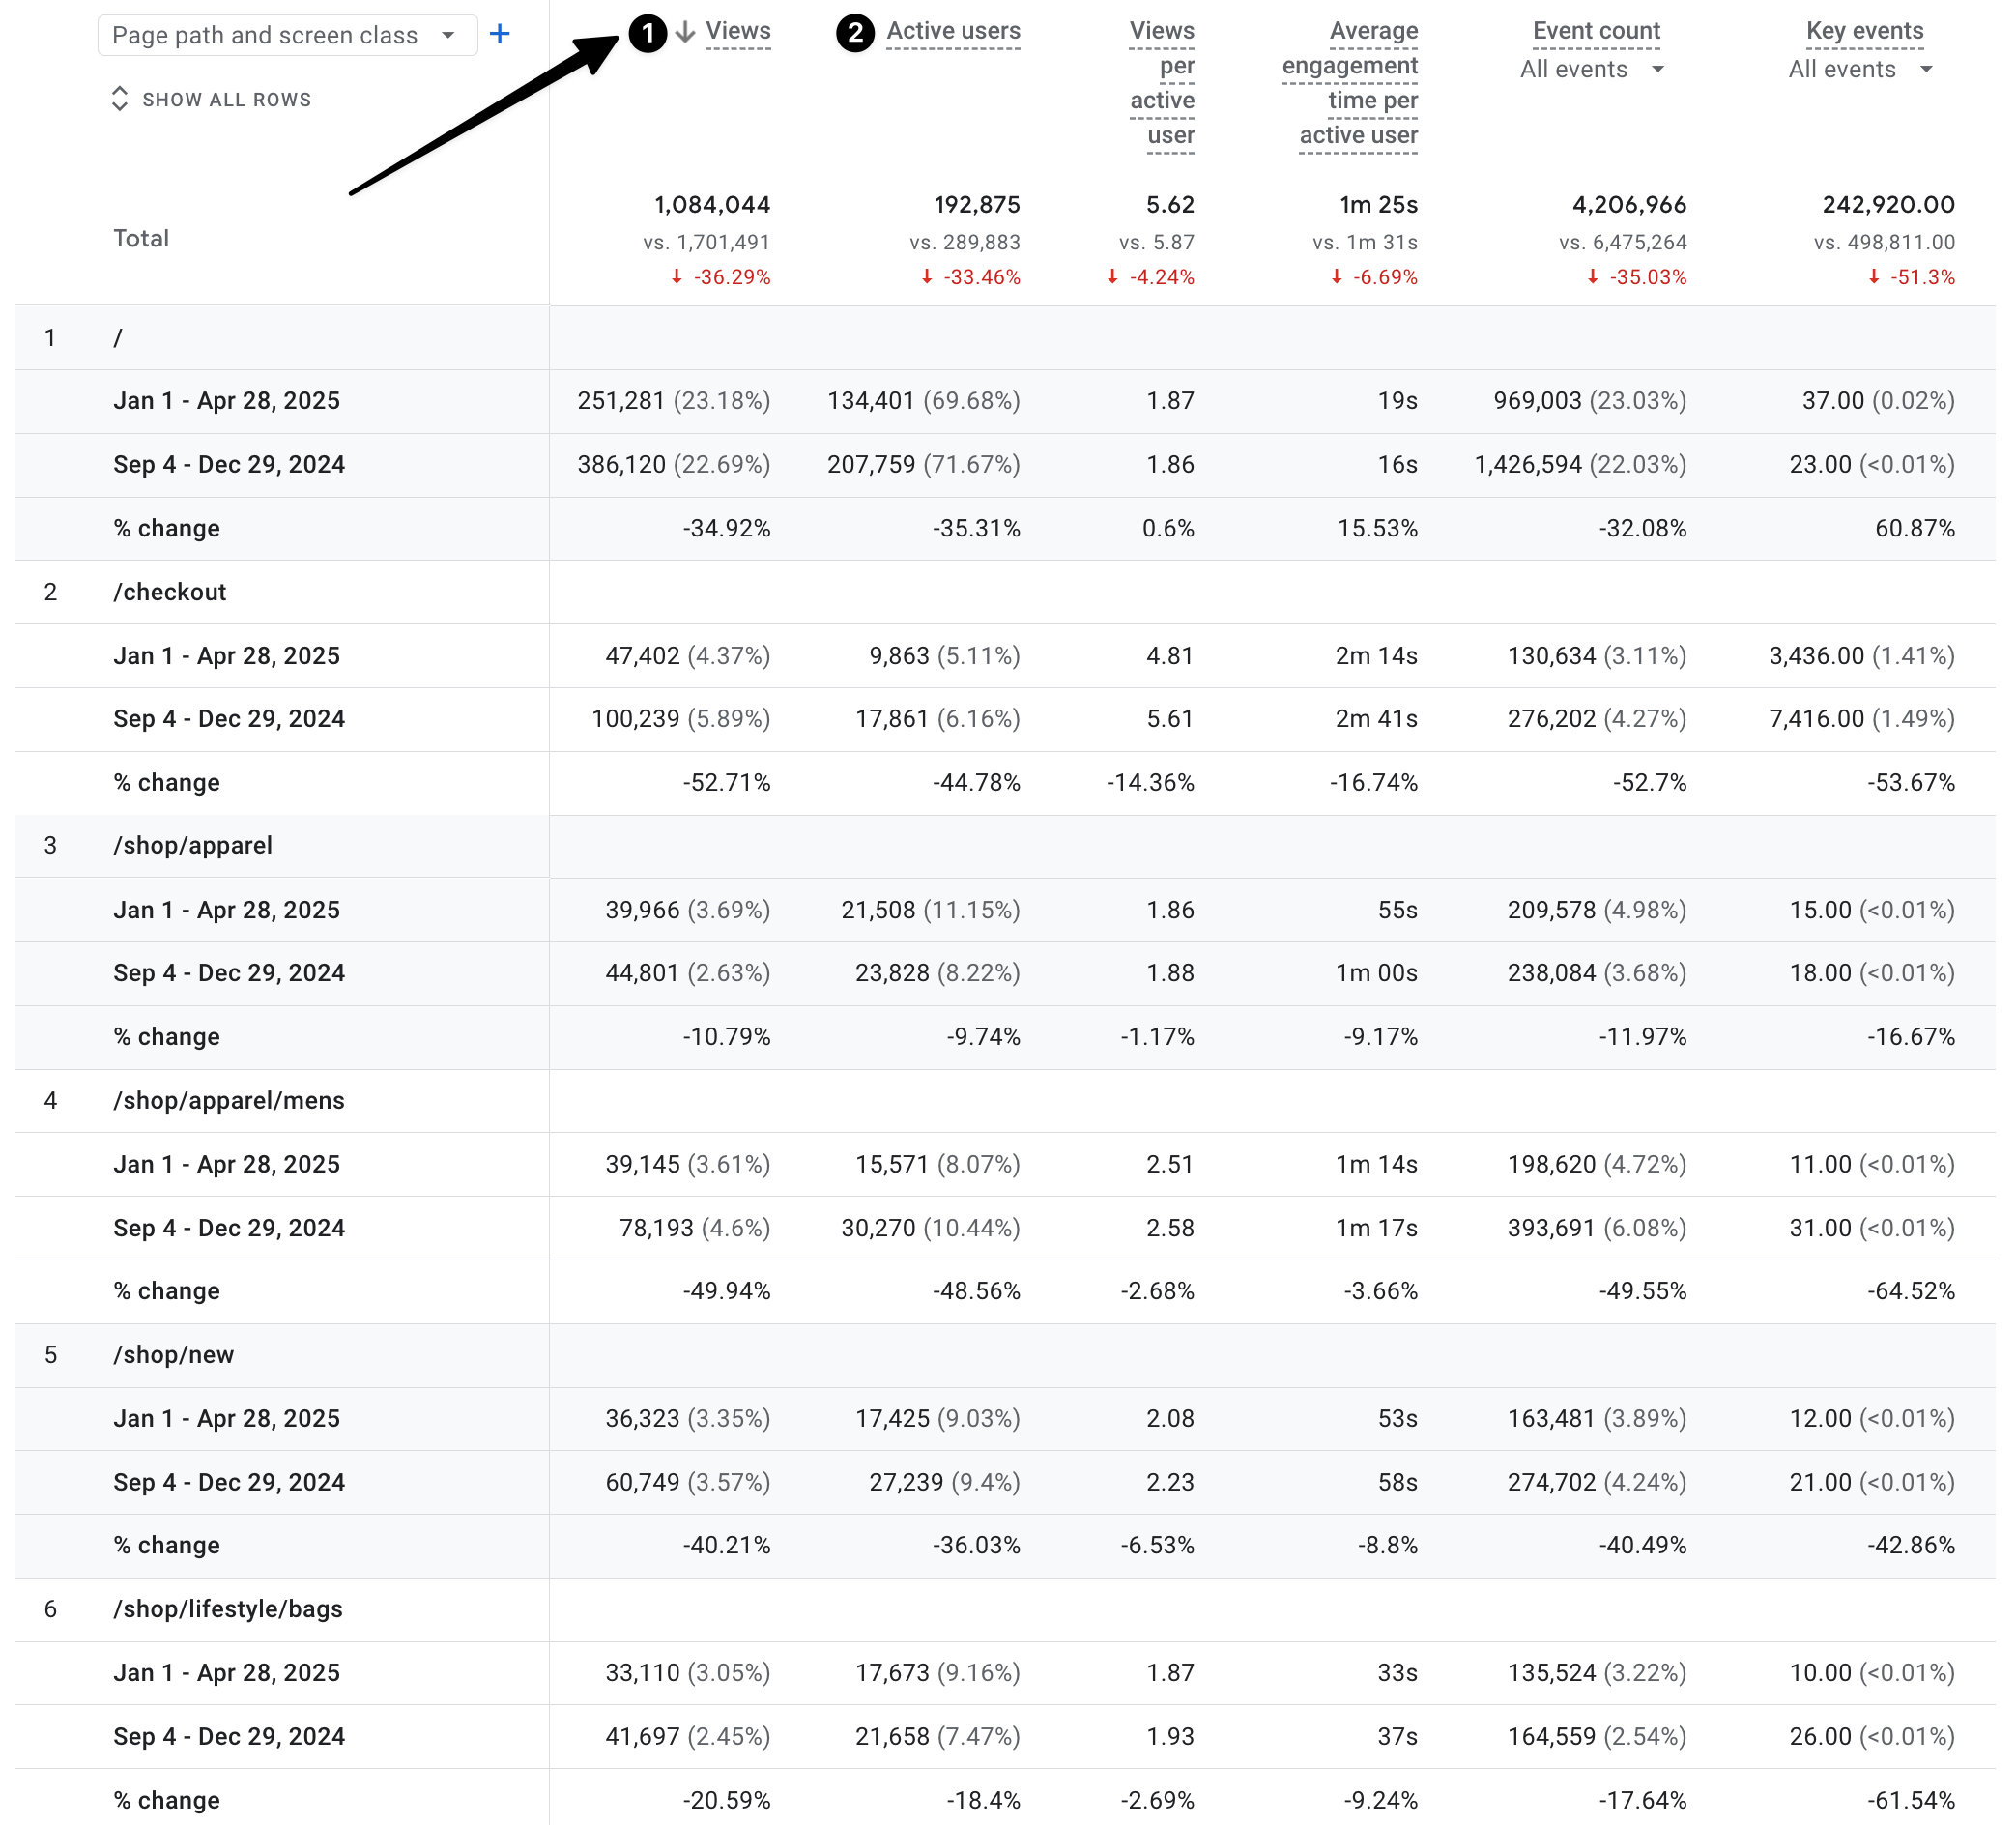The width and height of the screenshot is (2016, 1825).
Task: Select the /checkout page row
Action: (170, 592)
